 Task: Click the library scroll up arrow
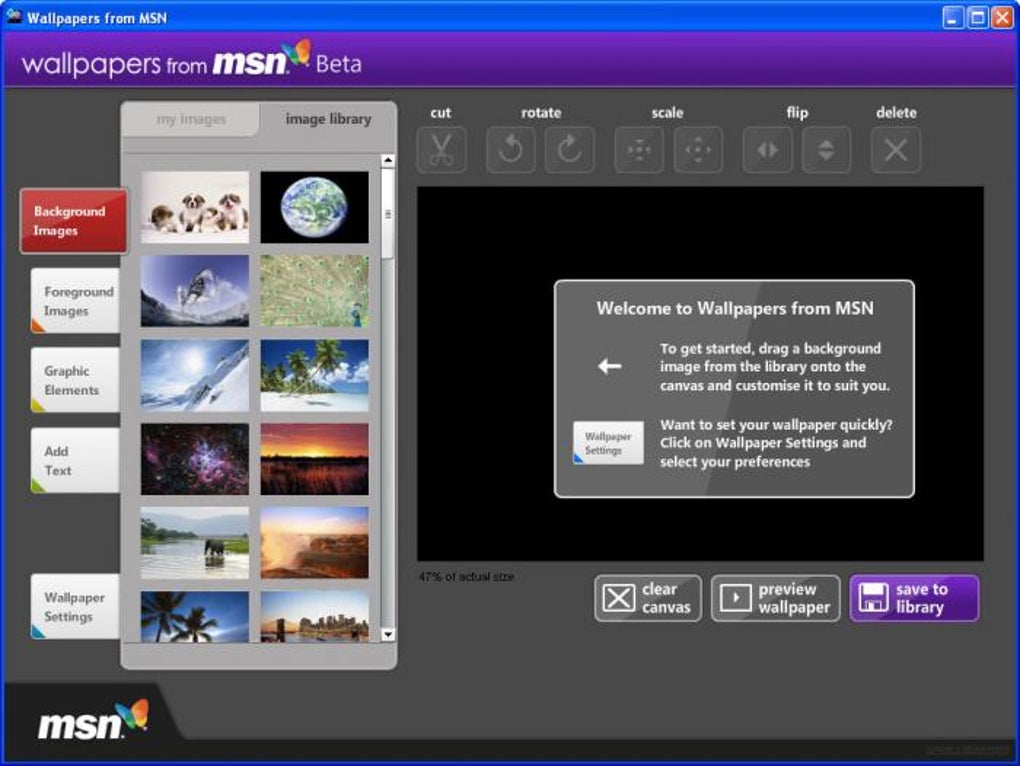[388, 160]
